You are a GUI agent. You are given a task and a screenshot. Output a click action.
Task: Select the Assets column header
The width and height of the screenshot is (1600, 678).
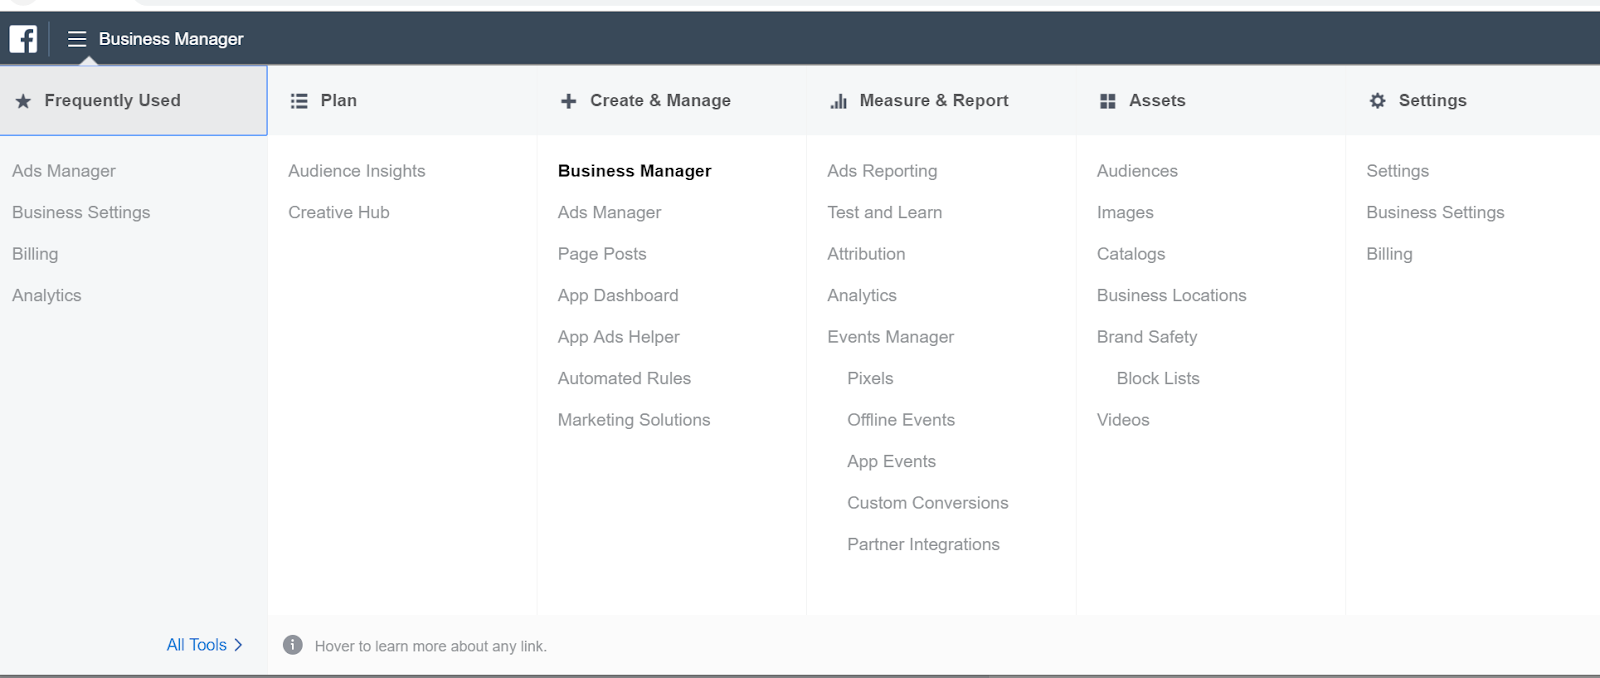(x=1157, y=100)
